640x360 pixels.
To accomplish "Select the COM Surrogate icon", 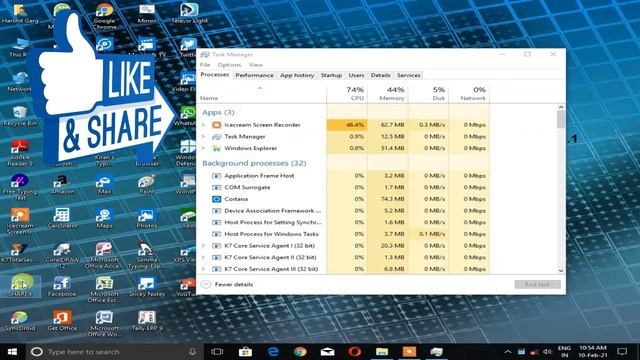I will pos(217,187).
